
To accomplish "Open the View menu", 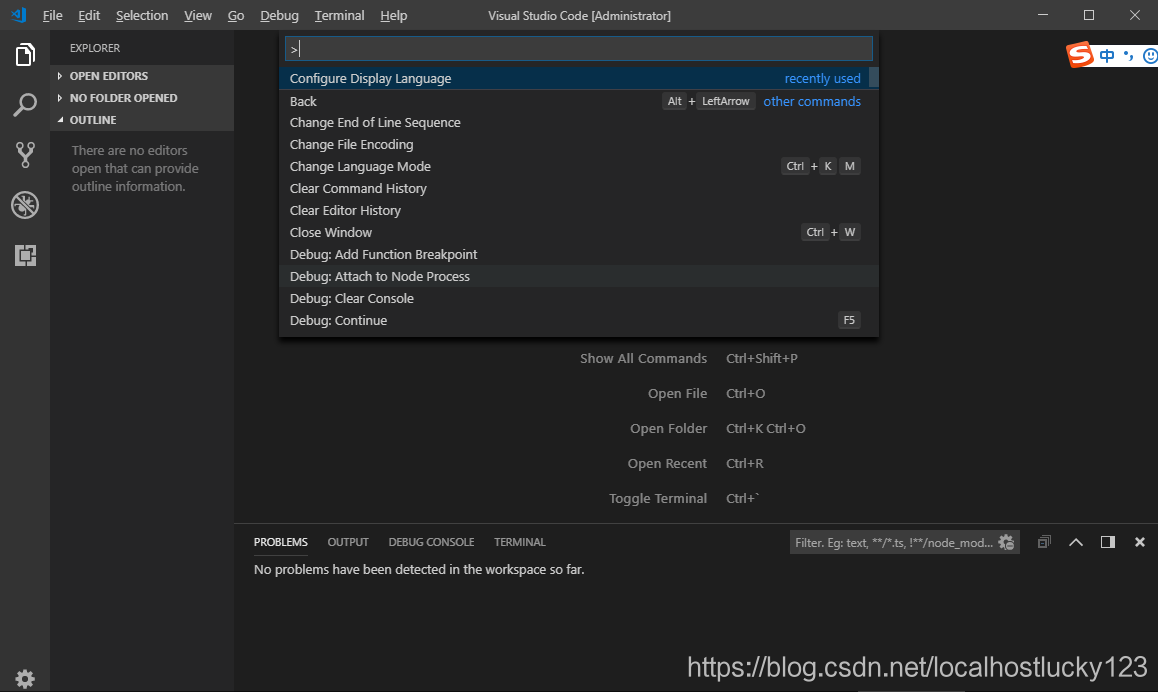I will pos(198,16).
